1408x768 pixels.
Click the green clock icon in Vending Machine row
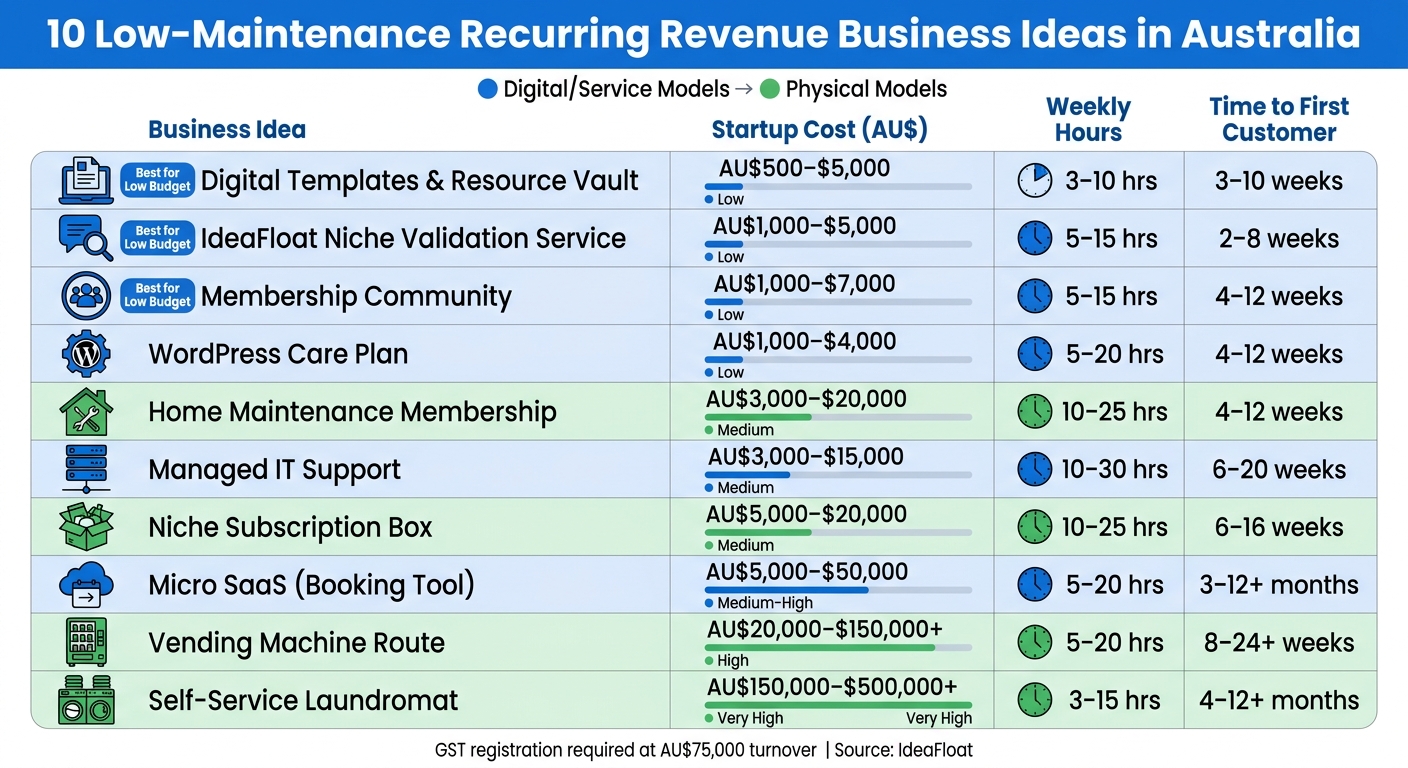tap(1035, 642)
